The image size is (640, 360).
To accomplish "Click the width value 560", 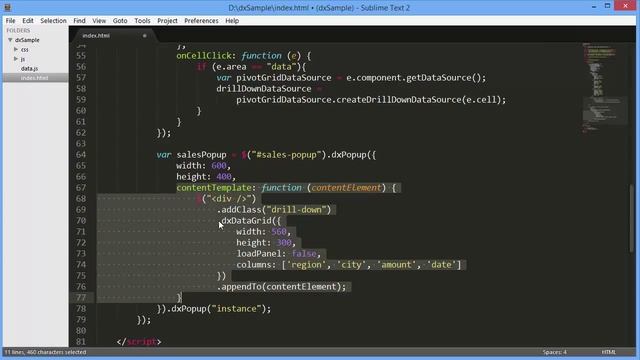I will point(279,232).
